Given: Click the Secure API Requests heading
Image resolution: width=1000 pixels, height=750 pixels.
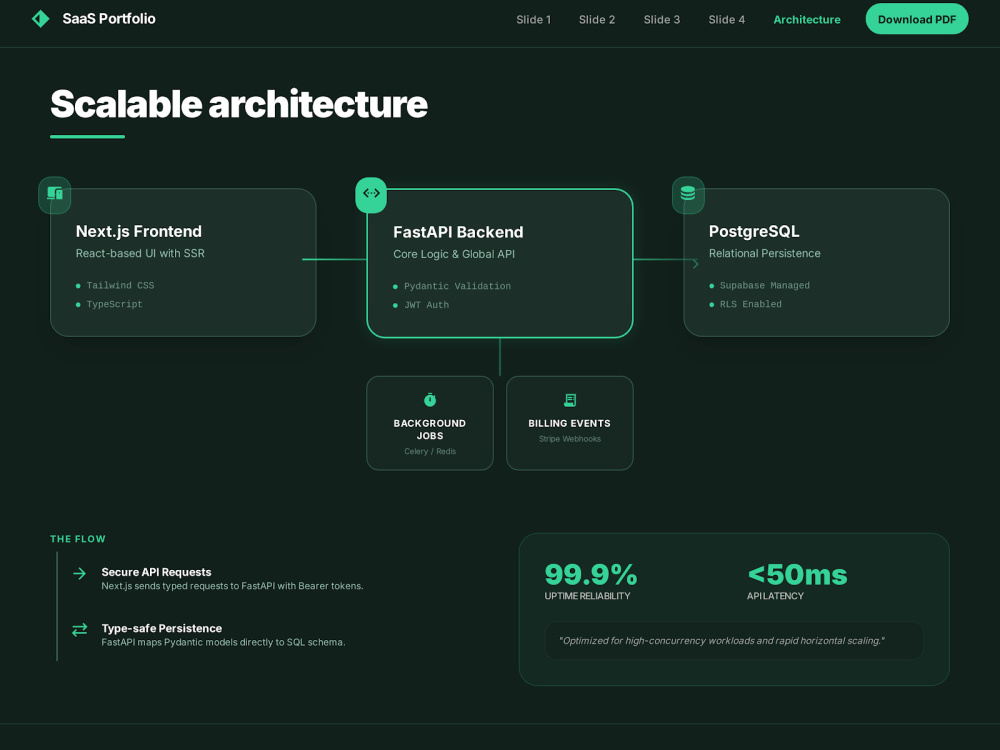Looking at the screenshot, I should pyautogui.click(x=156, y=572).
